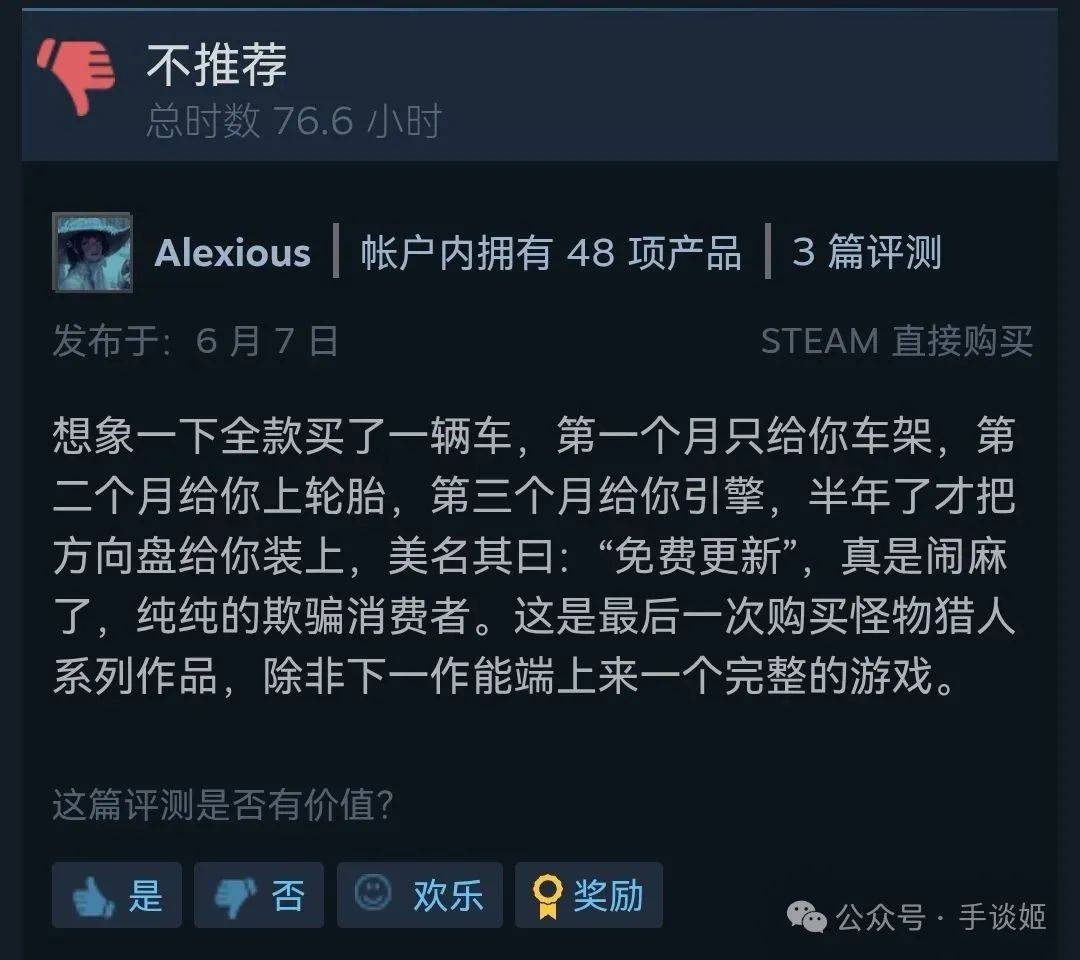This screenshot has height=960, width=1080.
Task: Open the reviewer's avatar image
Action: pos(92,252)
